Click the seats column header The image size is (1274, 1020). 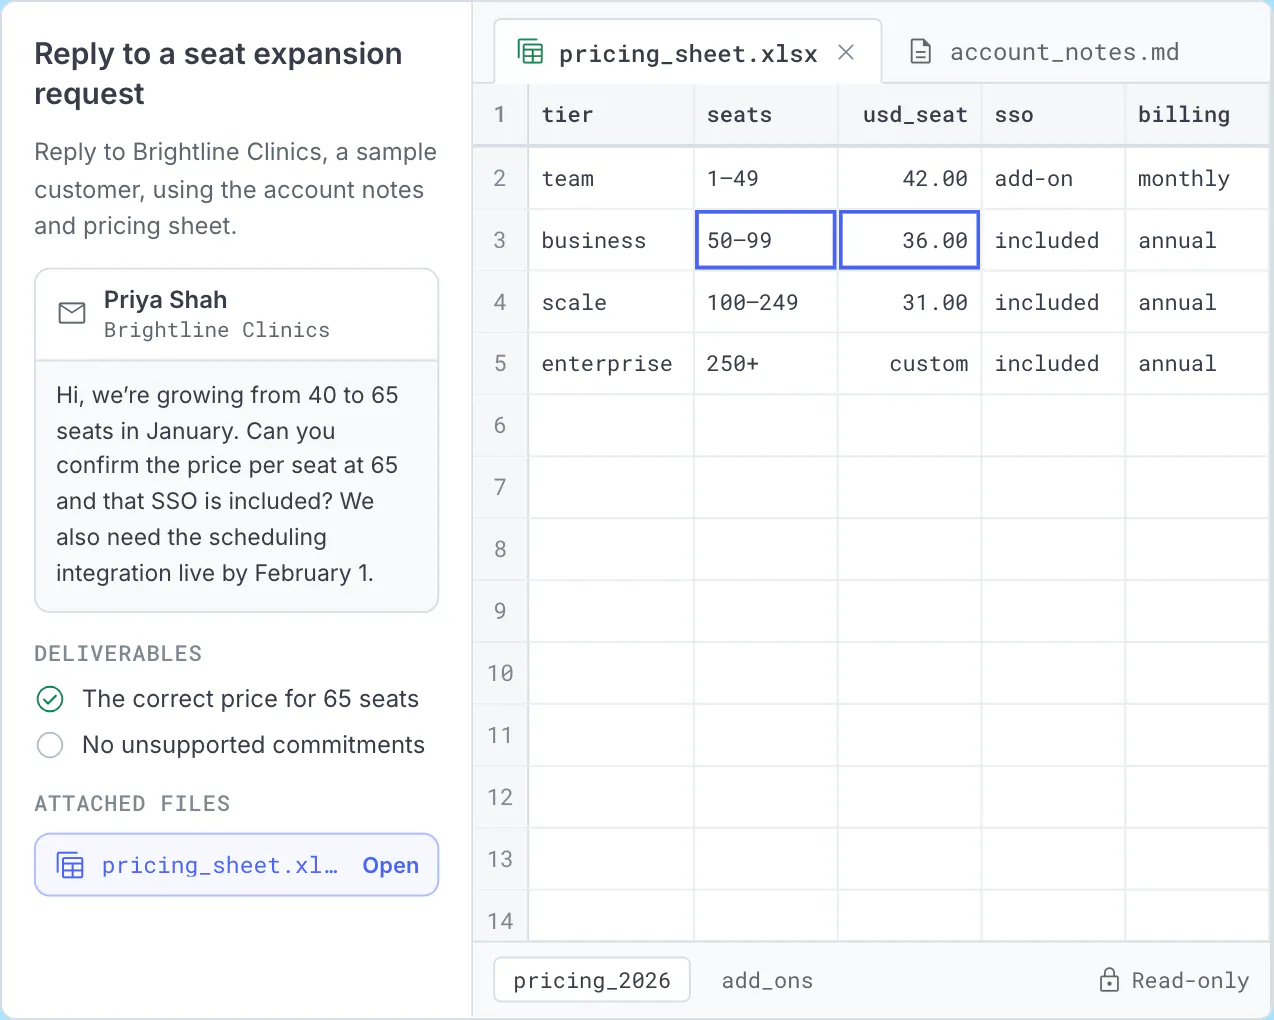[x=765, y=115]
